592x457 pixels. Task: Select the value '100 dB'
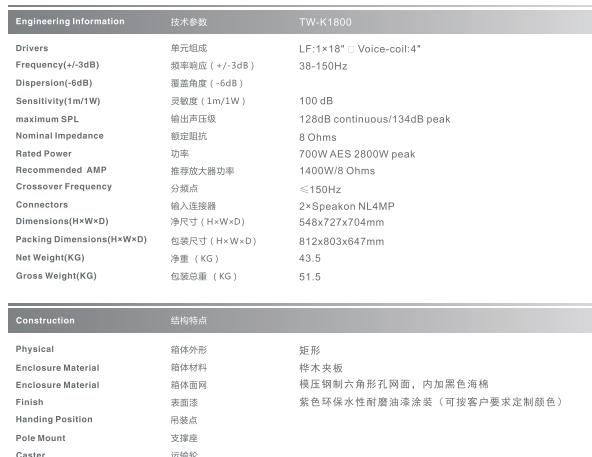click(316, 101)
